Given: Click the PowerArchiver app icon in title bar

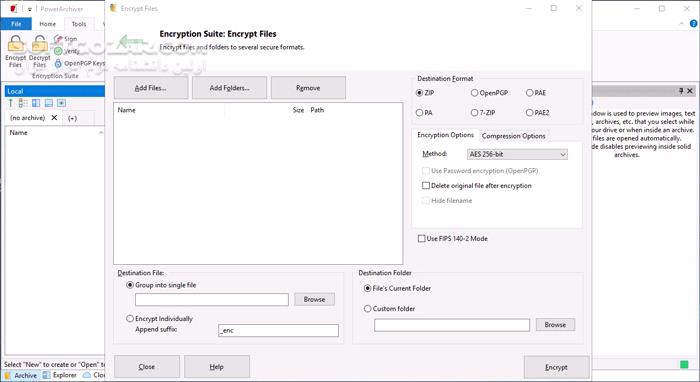Looking at the screenshot, I should (x=13, y=8).
